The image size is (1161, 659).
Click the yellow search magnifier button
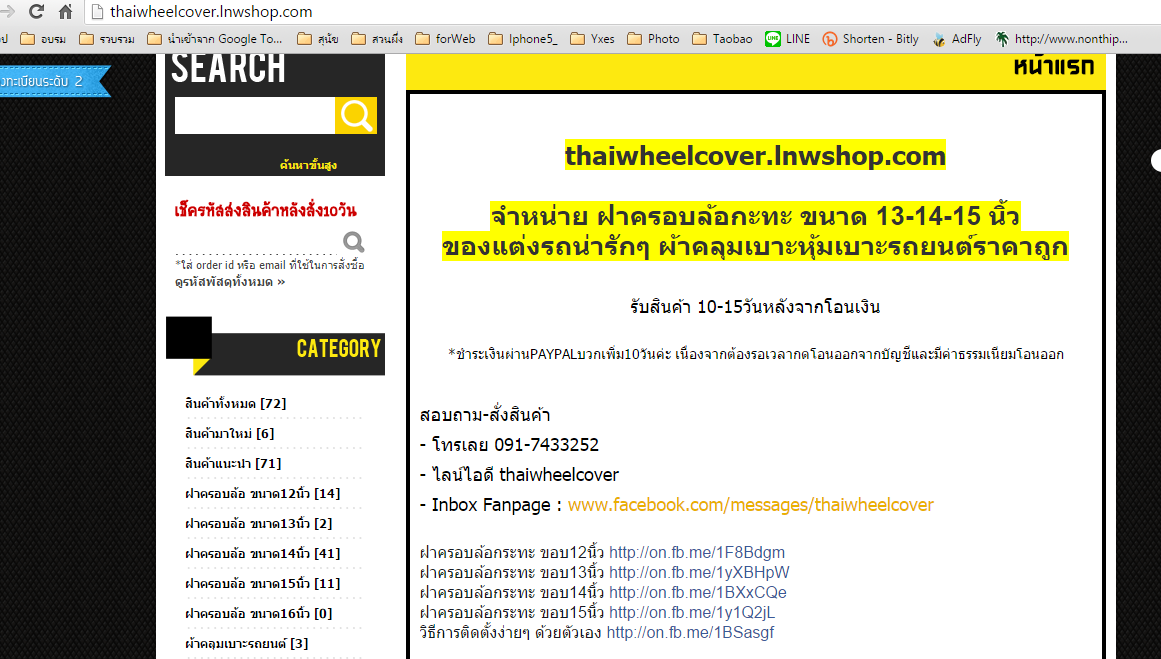(355, 116)
